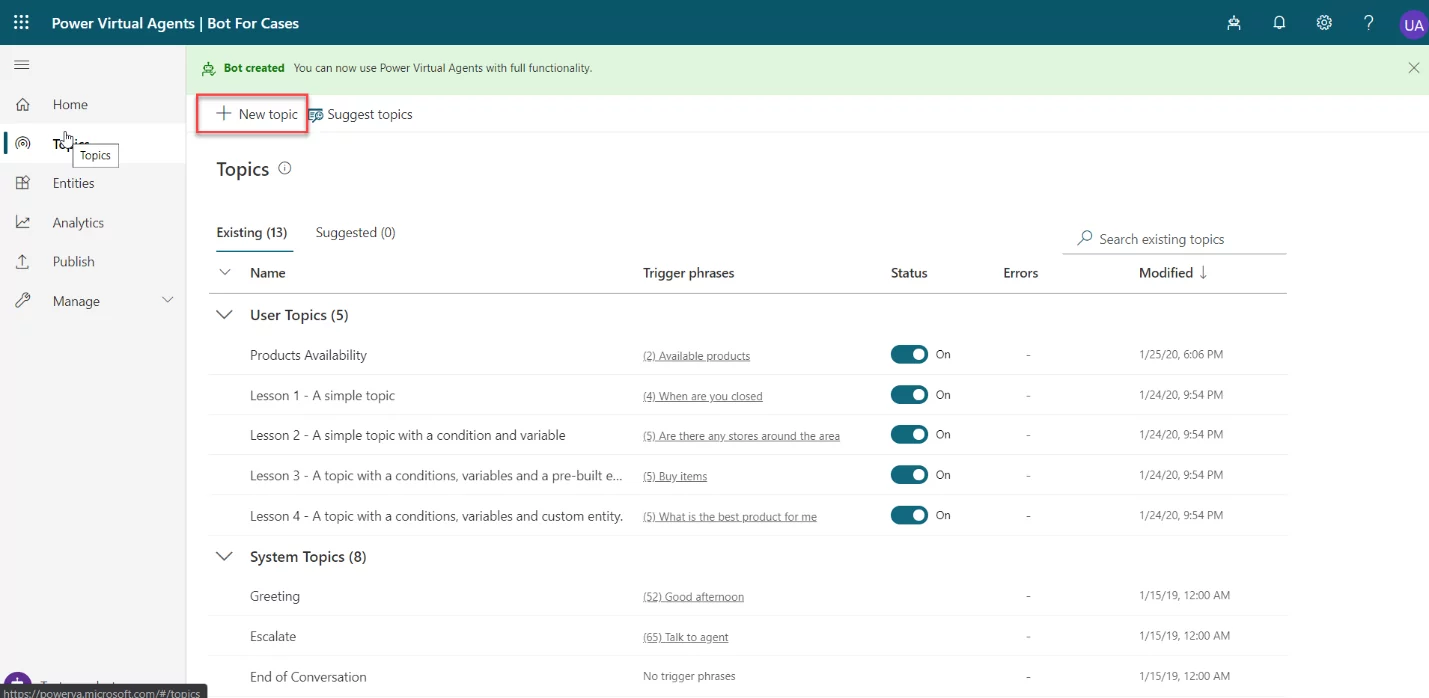Collapse the User Topics group

click(x=225, y=315)
